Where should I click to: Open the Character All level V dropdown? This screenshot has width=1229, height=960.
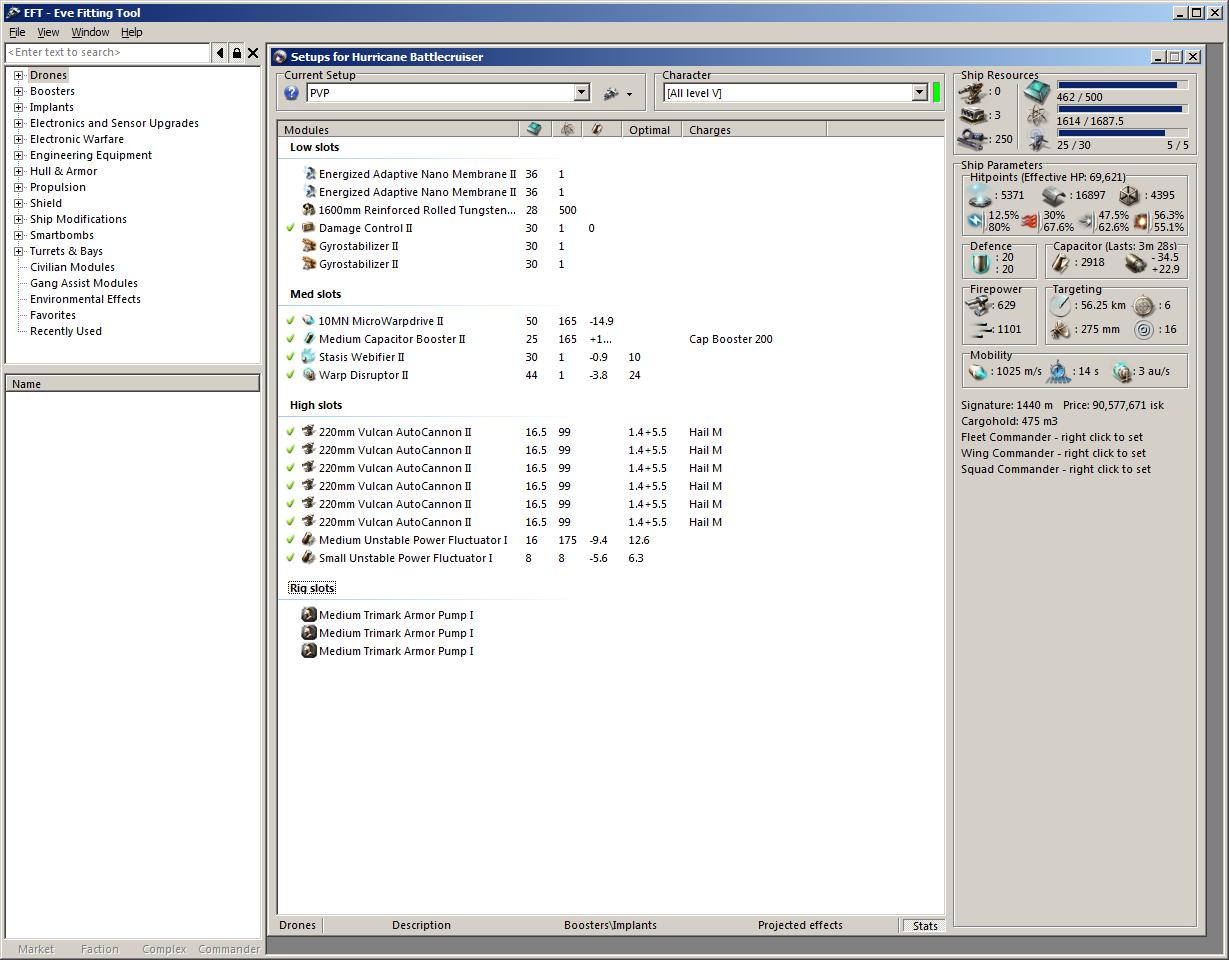tap(919, 93)
